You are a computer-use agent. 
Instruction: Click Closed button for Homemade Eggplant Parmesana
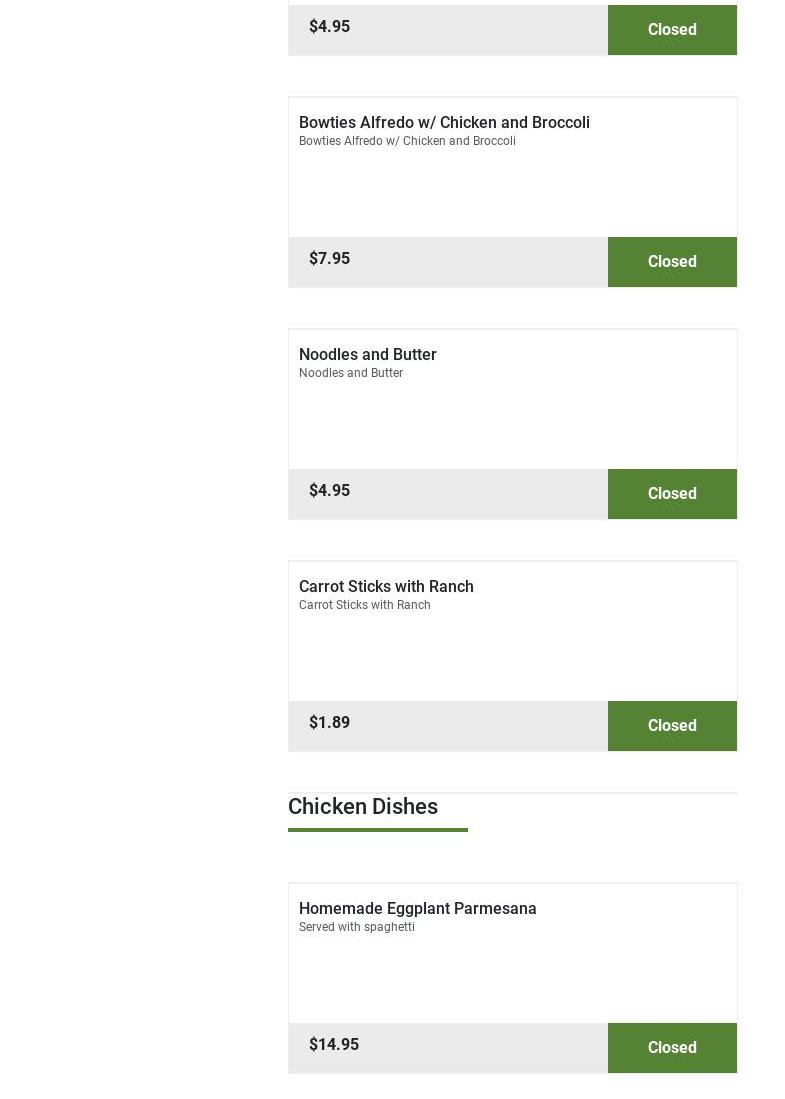672,1048
